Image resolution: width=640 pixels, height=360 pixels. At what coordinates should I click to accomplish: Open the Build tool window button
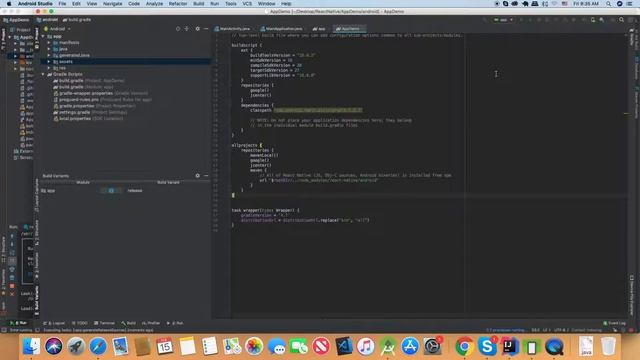tap(128, 323)
